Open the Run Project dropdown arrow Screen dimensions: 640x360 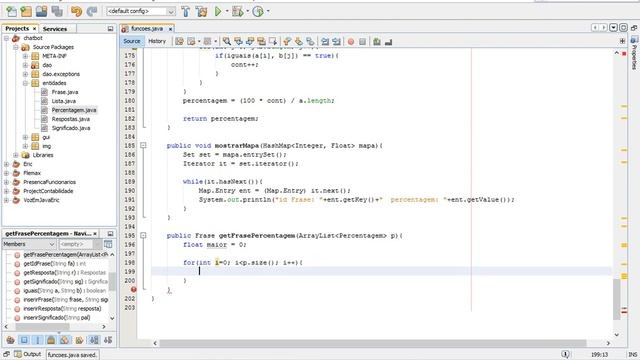[x=227, y=11]
